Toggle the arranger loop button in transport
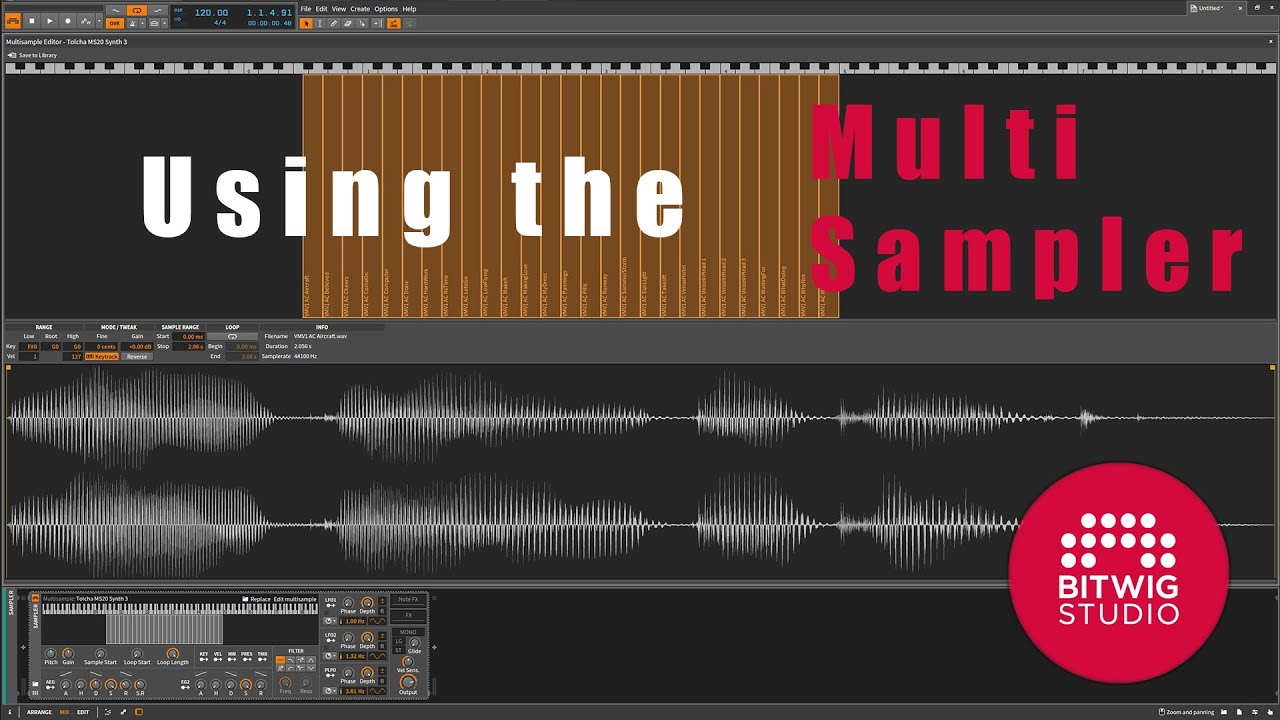The width and height of the screenshot is (1280, 720). click(136, 11)
